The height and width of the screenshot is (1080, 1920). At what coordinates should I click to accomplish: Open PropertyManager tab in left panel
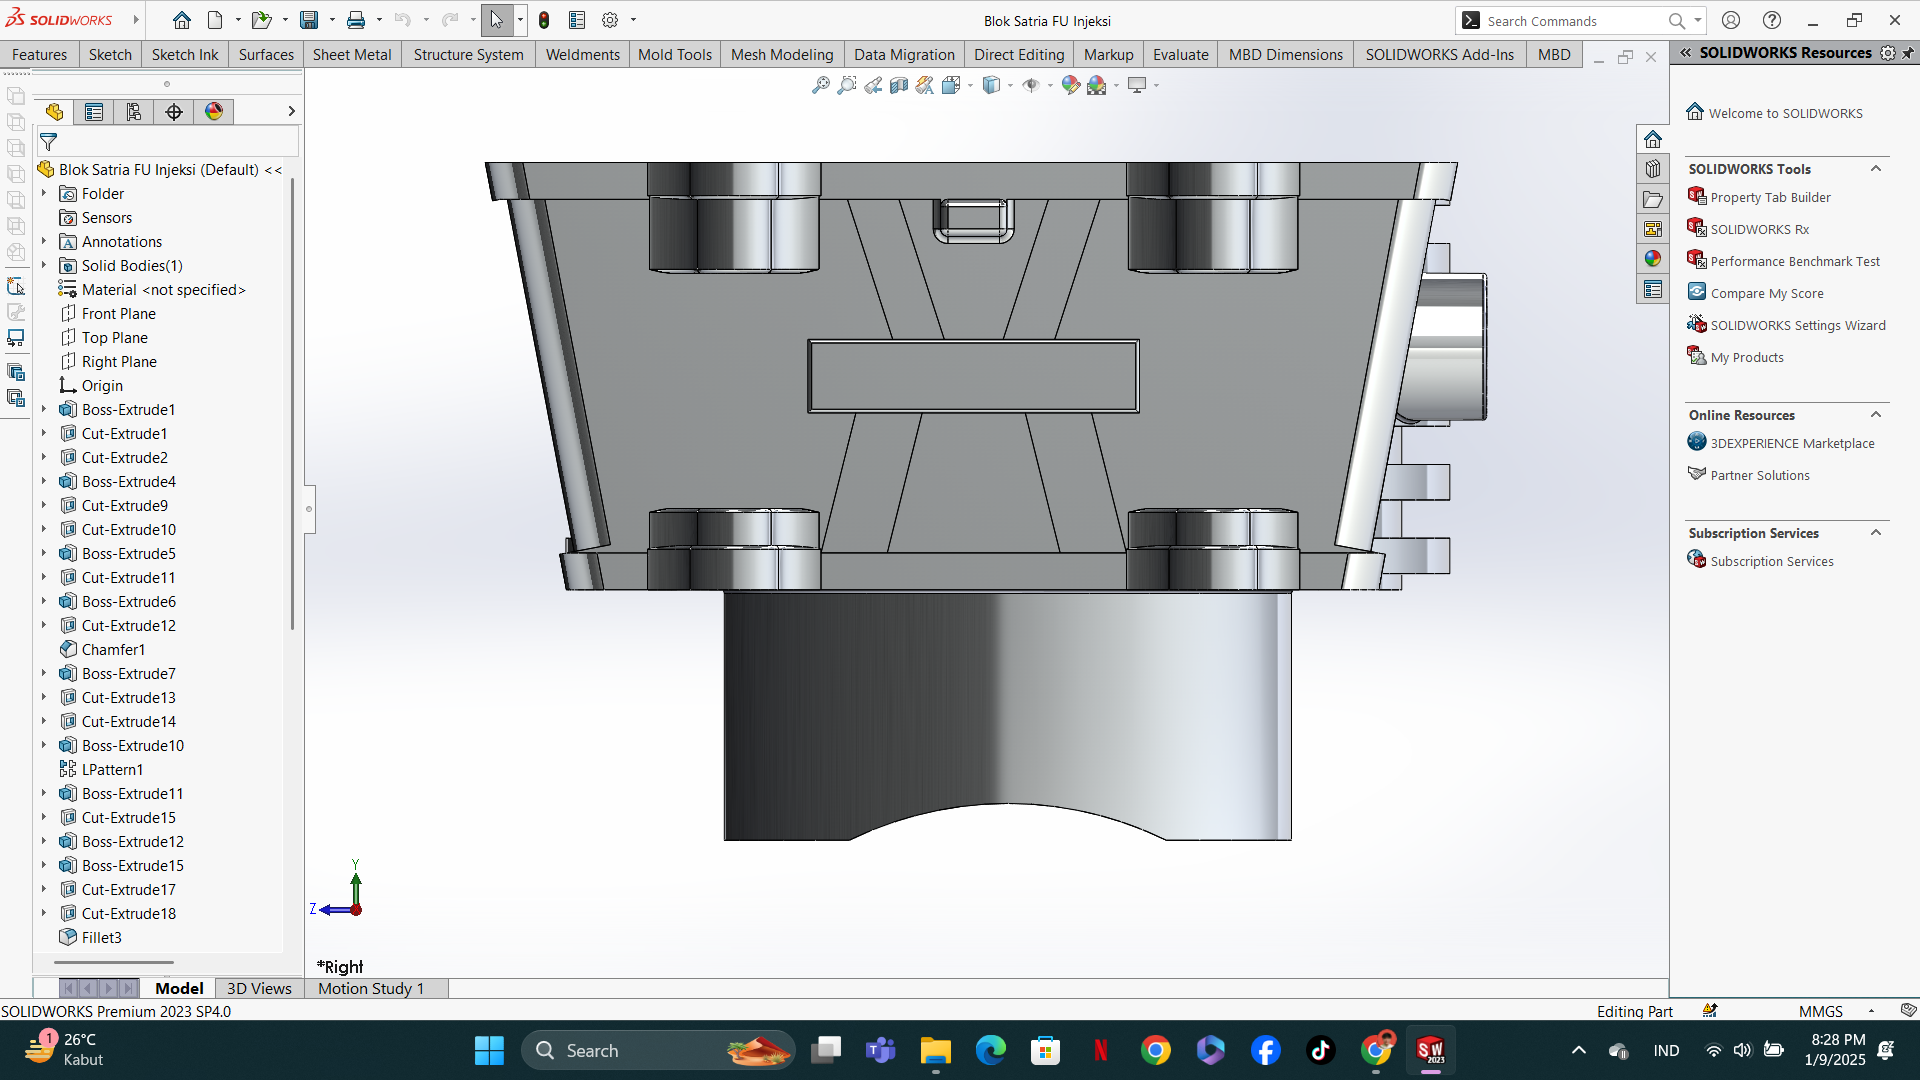(94, 112)
